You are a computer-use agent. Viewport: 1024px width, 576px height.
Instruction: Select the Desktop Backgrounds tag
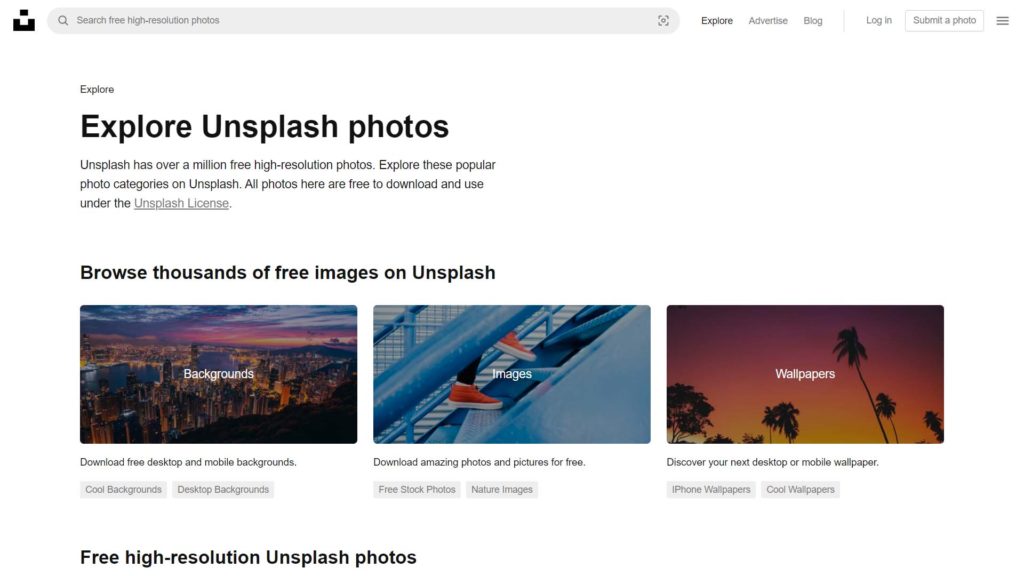tap(223, 490)
